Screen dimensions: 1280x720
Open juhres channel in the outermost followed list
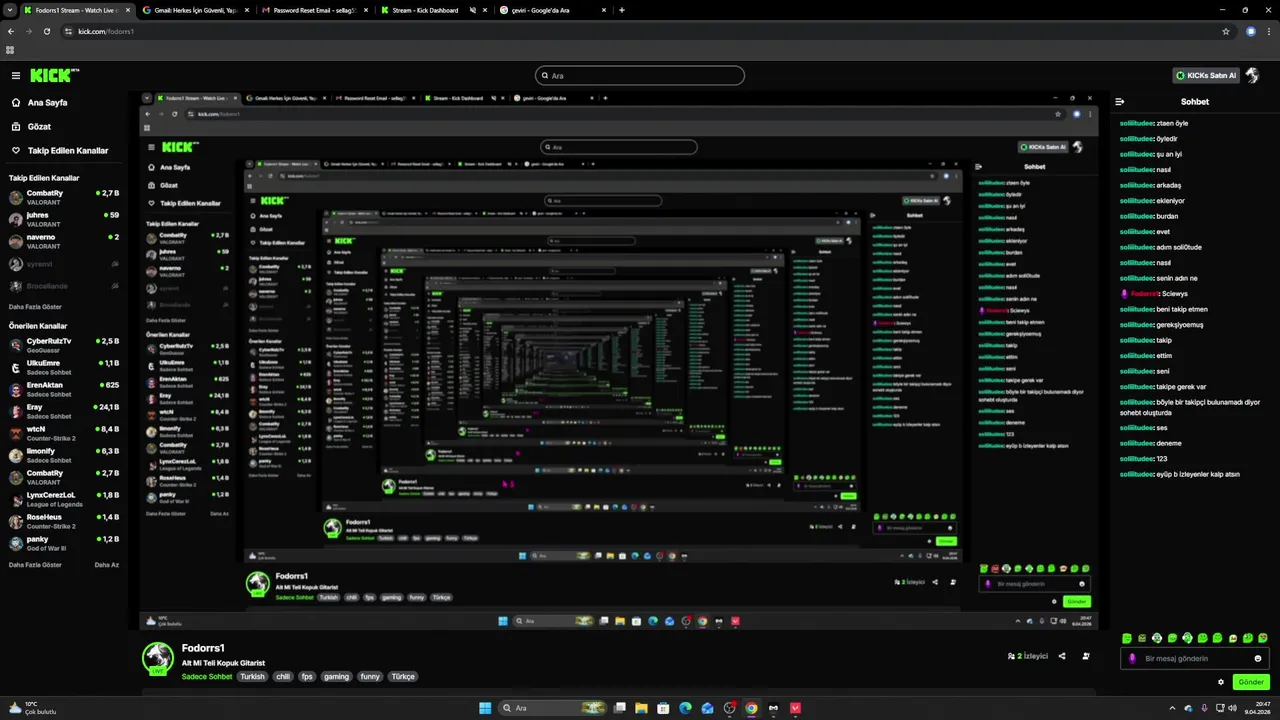click(x=64, y=219)
